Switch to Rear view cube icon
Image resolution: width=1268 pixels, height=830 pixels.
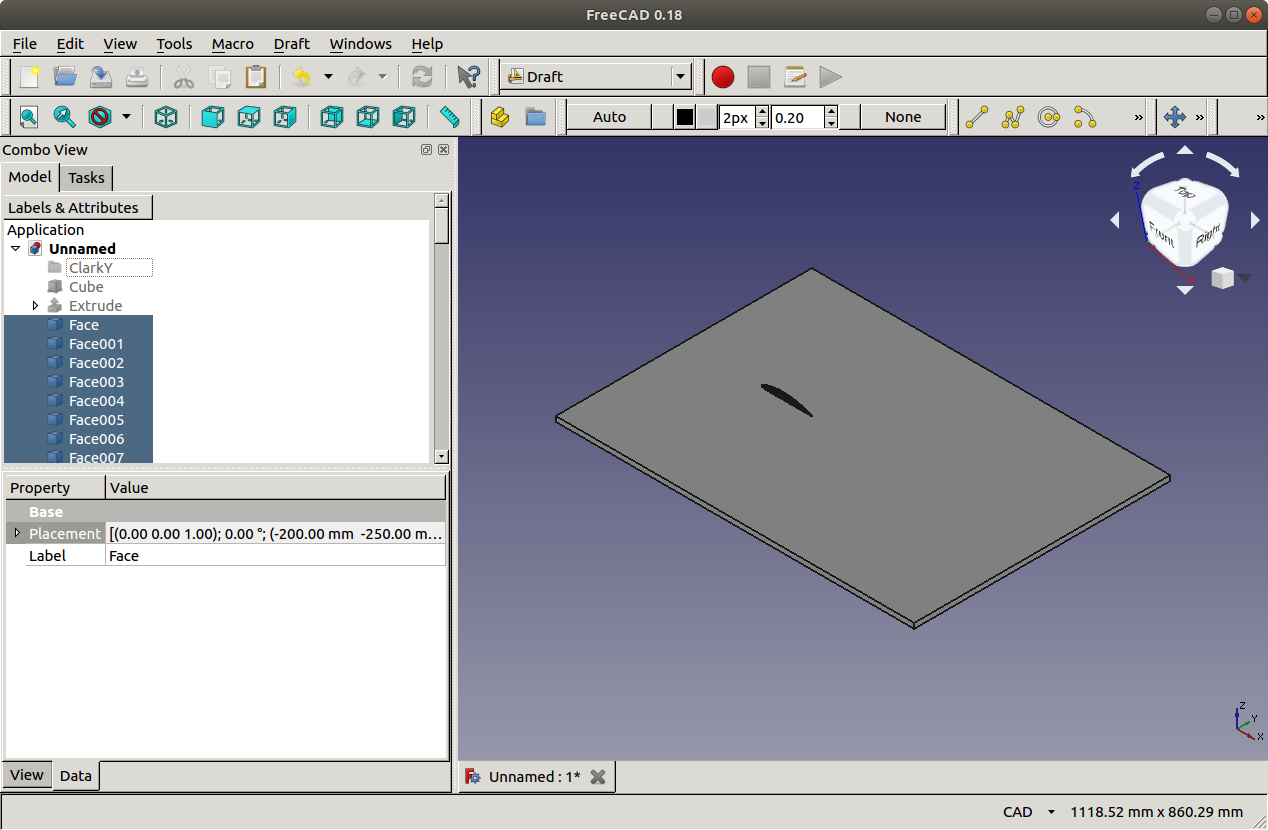(332, 117)
